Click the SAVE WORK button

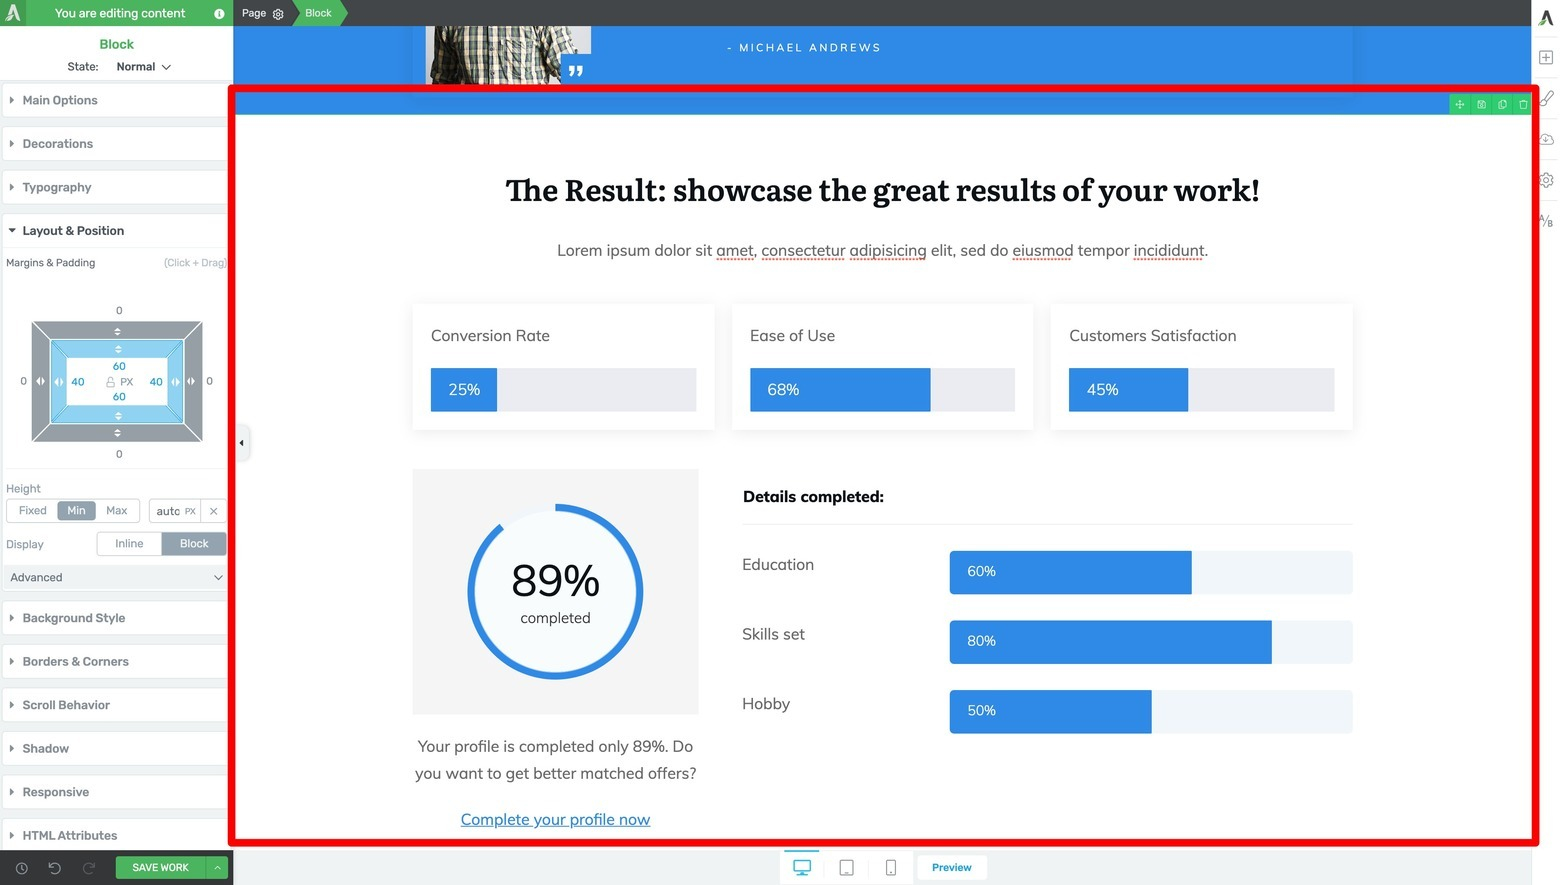158,867
